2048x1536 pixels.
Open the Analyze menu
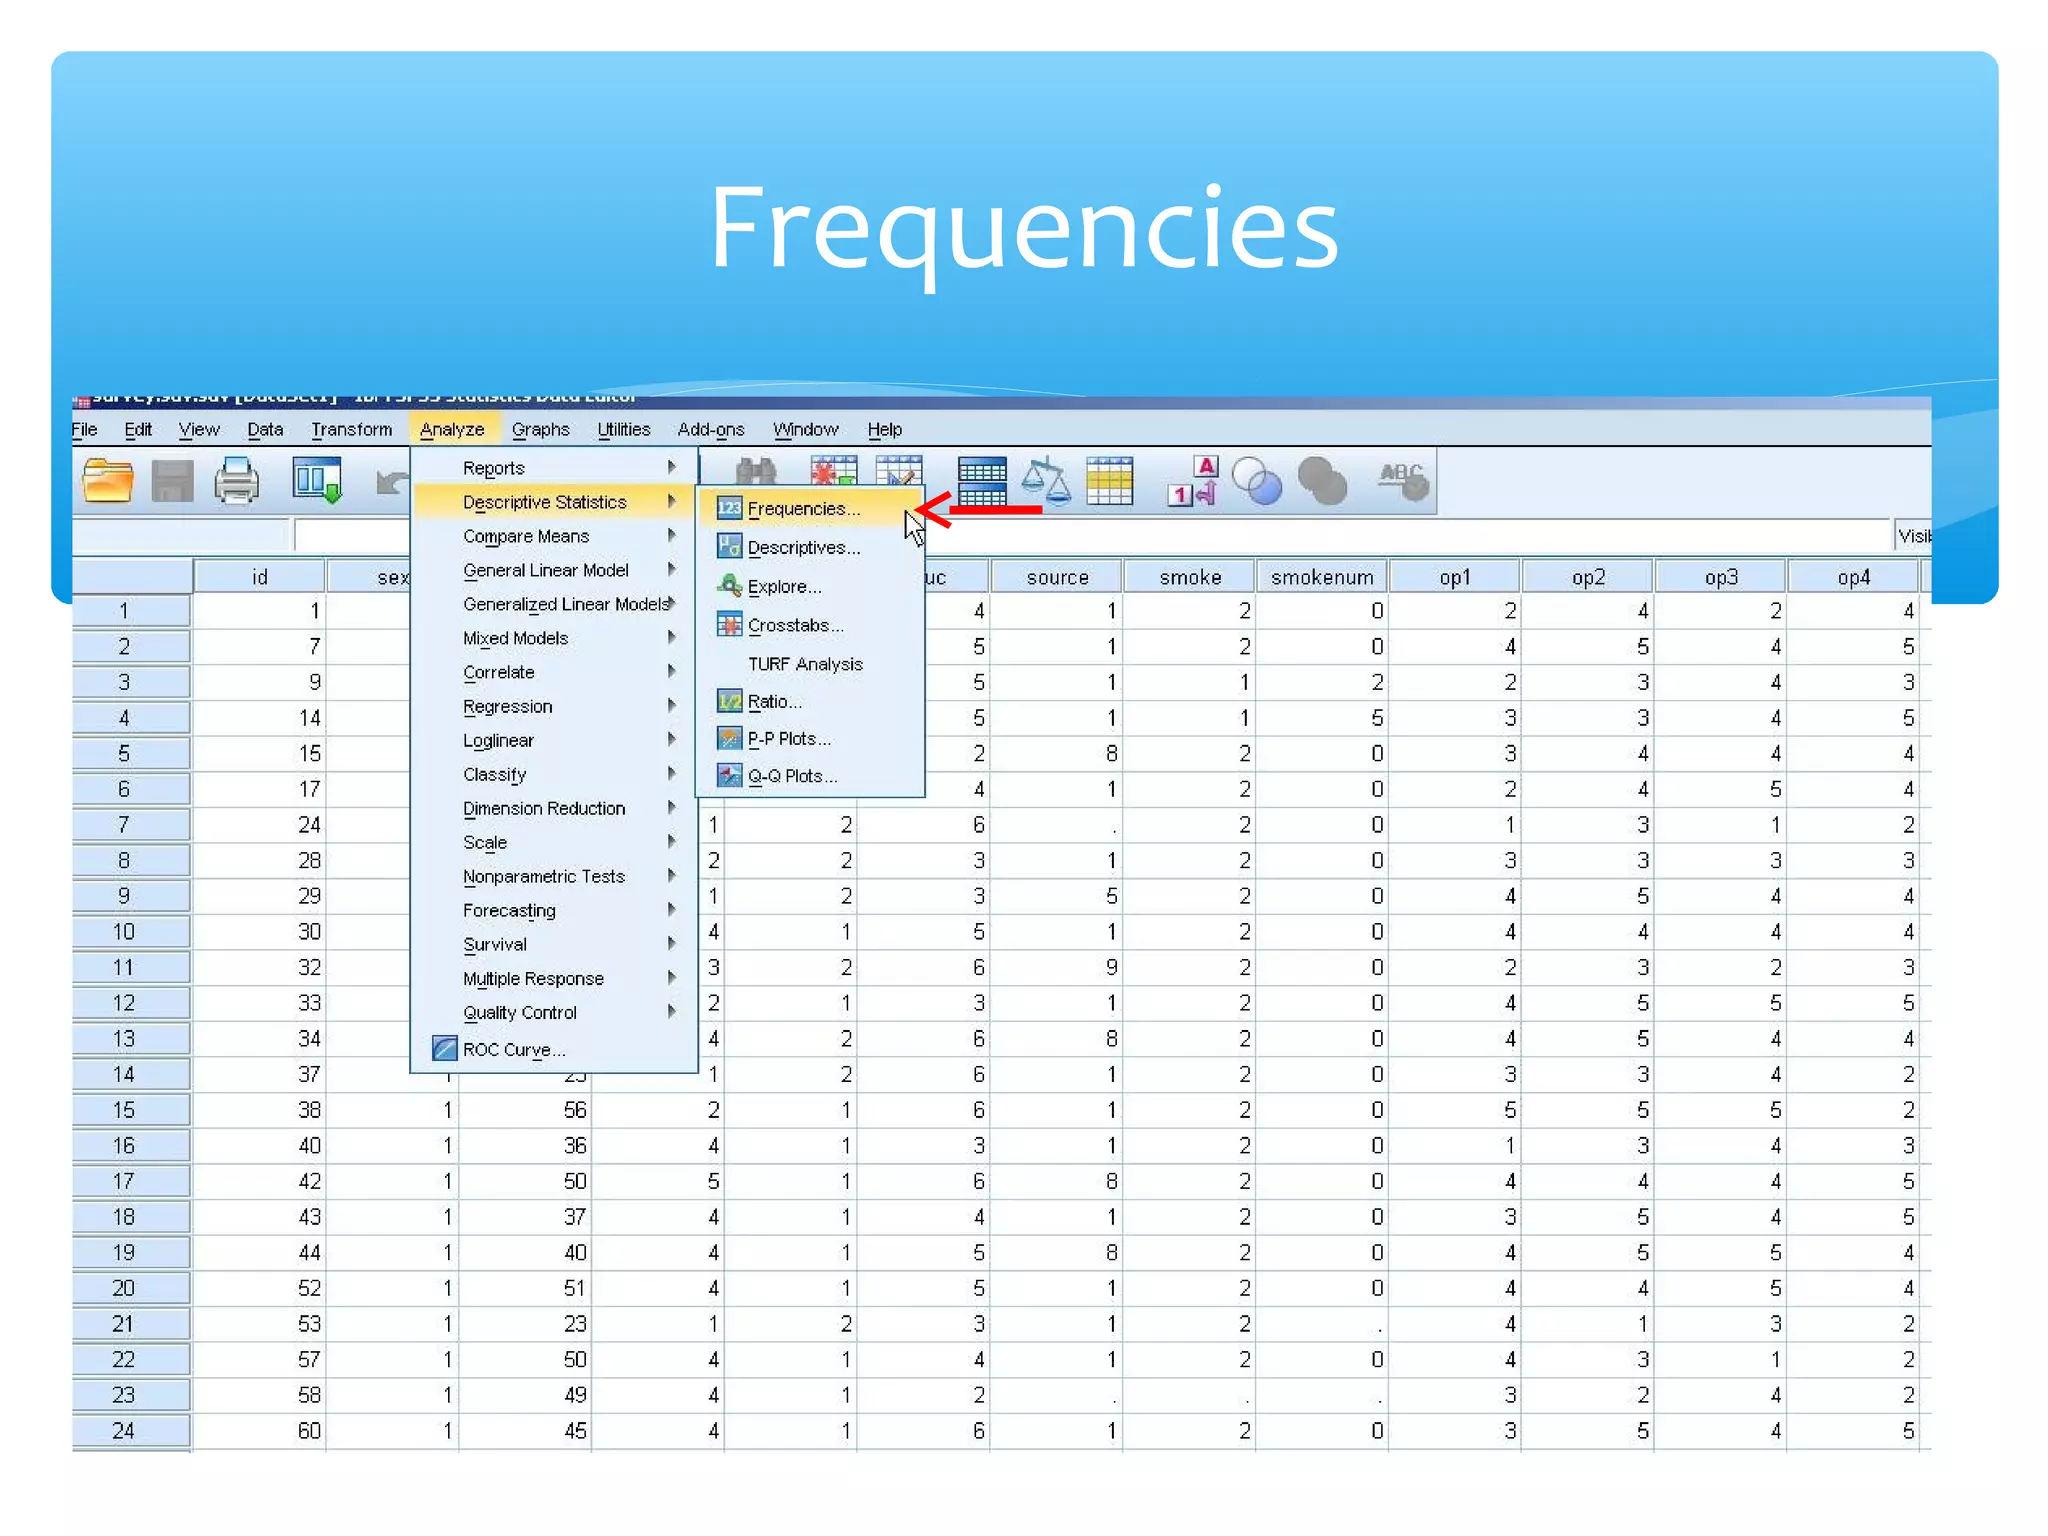pos(452,429)
